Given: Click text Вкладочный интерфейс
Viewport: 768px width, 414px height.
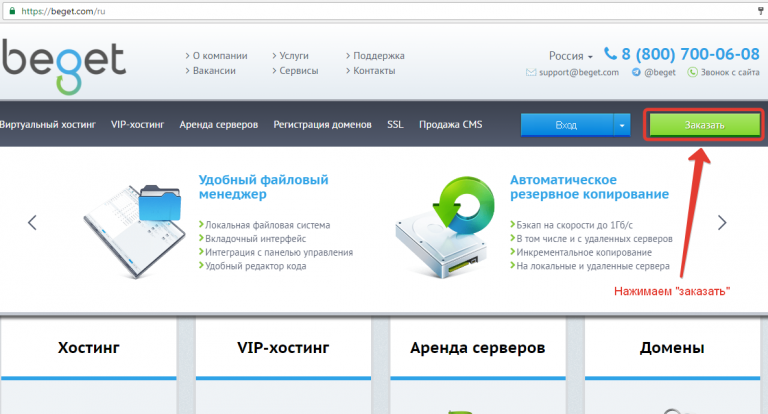Looking at the screenshot, I should click(255, 239).
